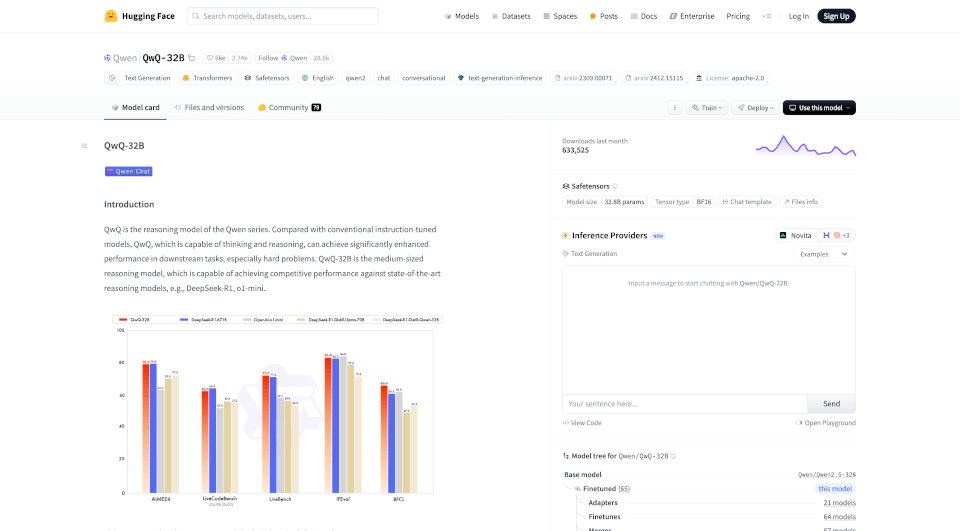Open the three-dot more options menu
This screenshot has height=531, width=960.
pos(675,108)
